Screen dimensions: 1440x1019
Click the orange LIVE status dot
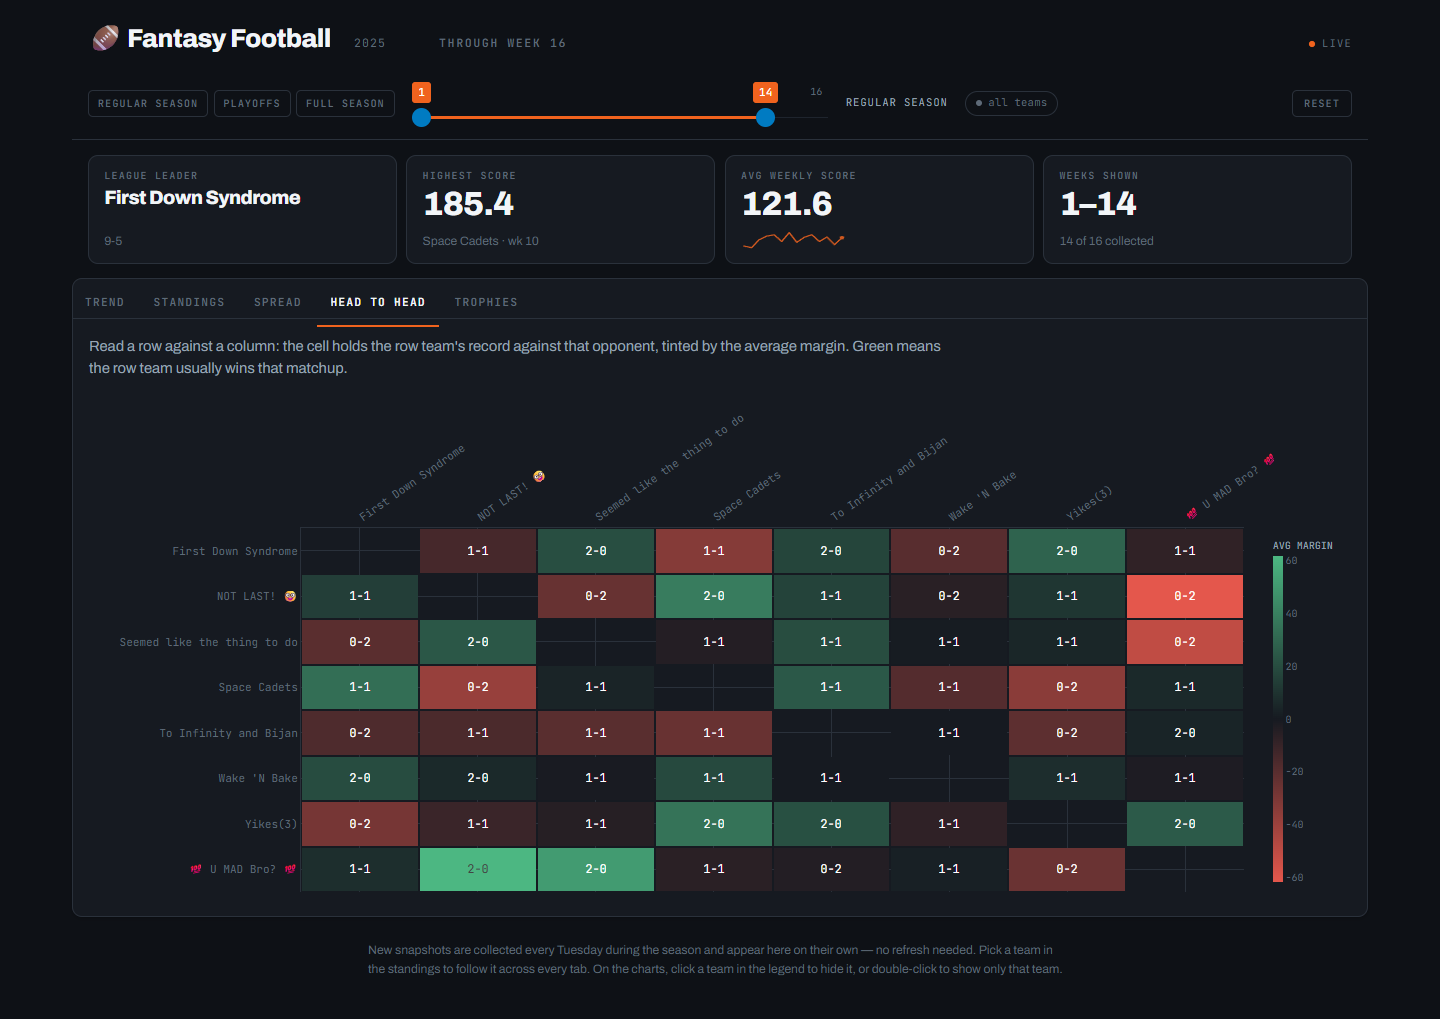point(1312,44)
